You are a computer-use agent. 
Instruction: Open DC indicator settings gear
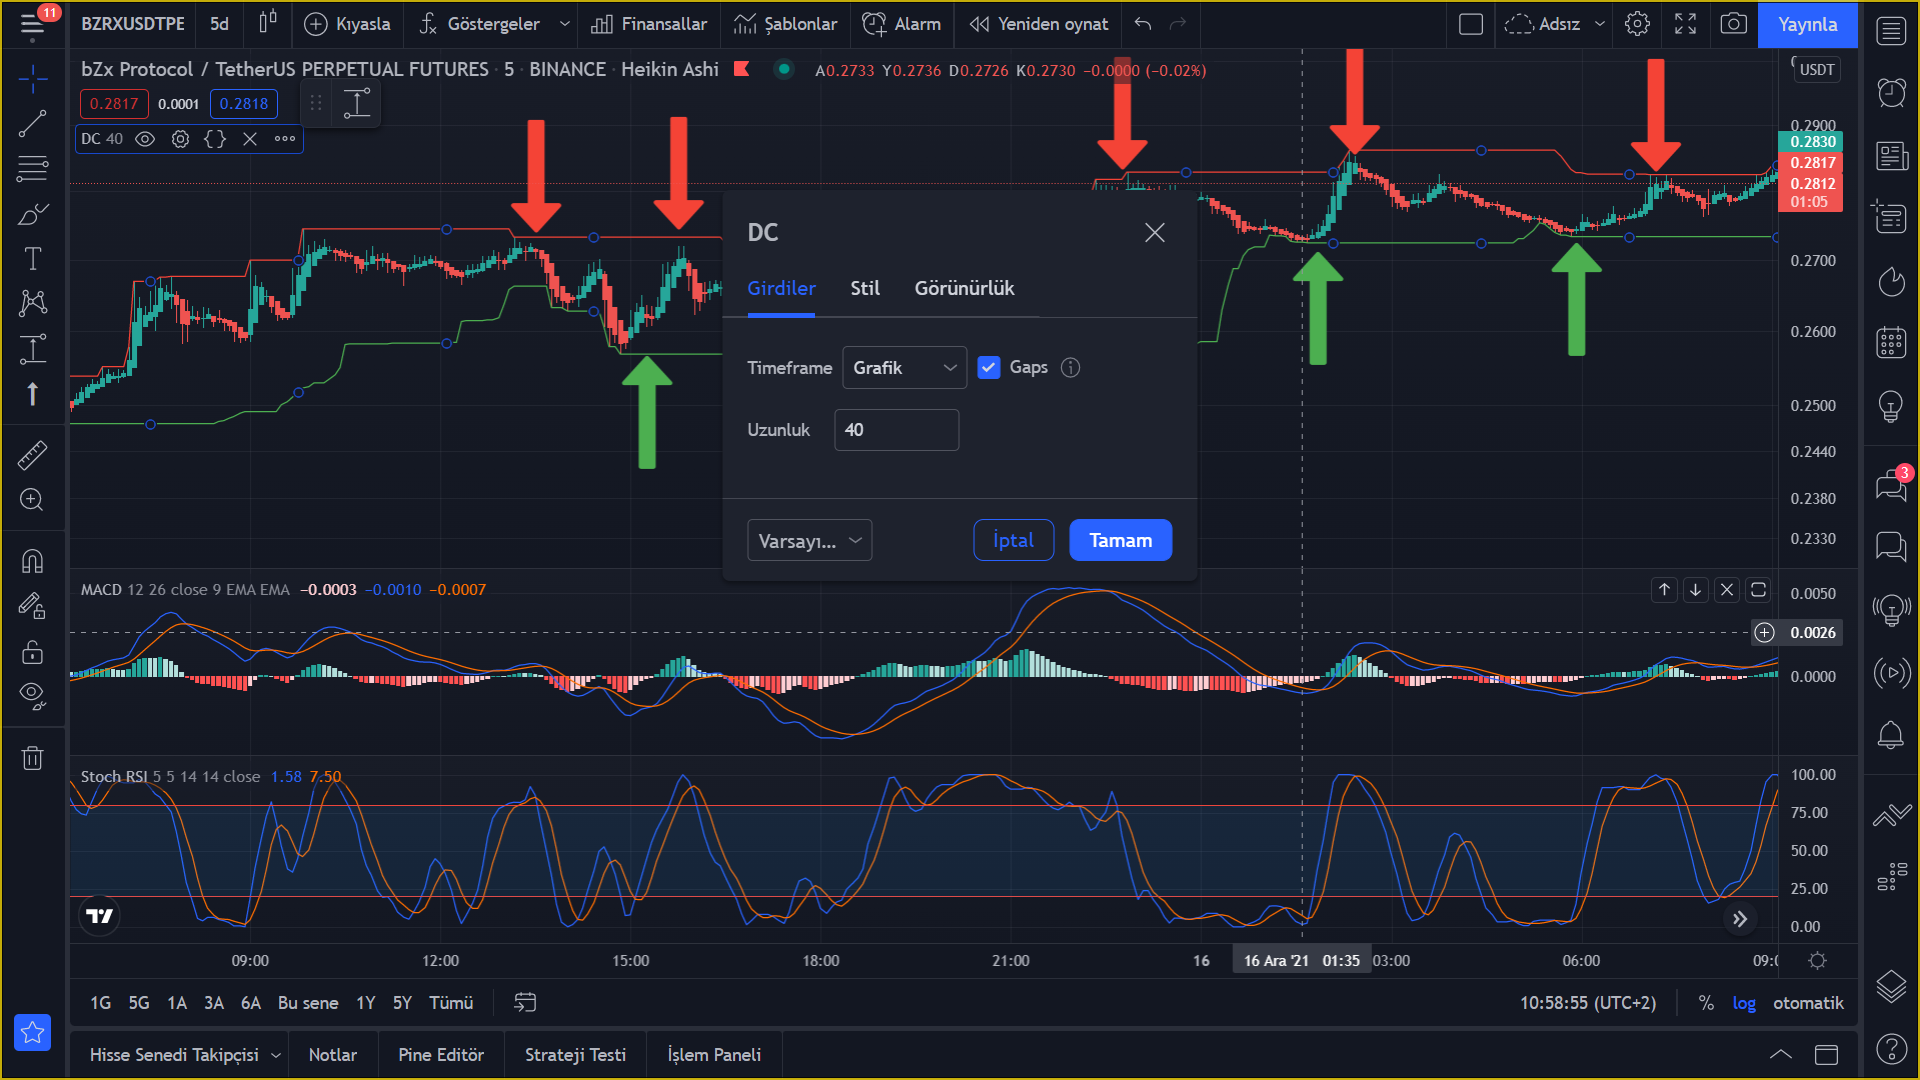tap(180, 139)
